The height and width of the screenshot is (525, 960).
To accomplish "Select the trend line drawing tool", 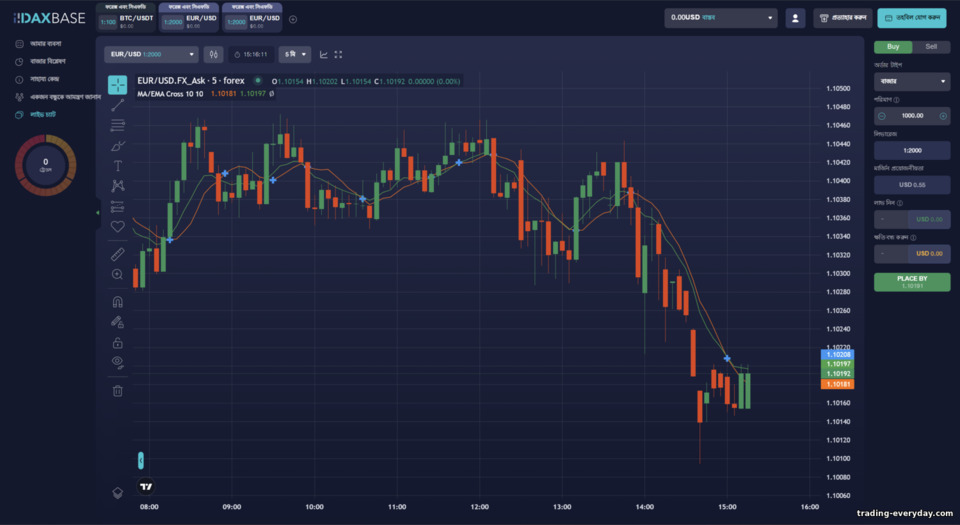I will click(118, 105).
